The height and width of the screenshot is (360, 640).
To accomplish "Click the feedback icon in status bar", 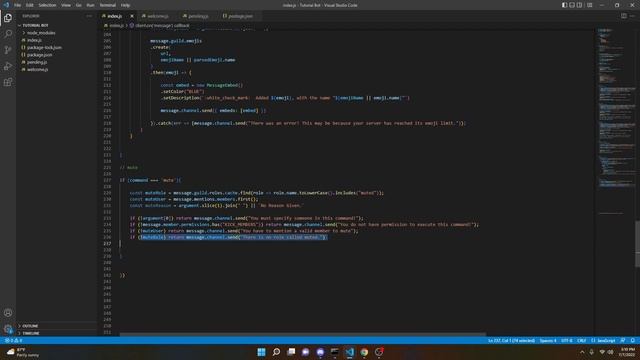I will point(623,340).
